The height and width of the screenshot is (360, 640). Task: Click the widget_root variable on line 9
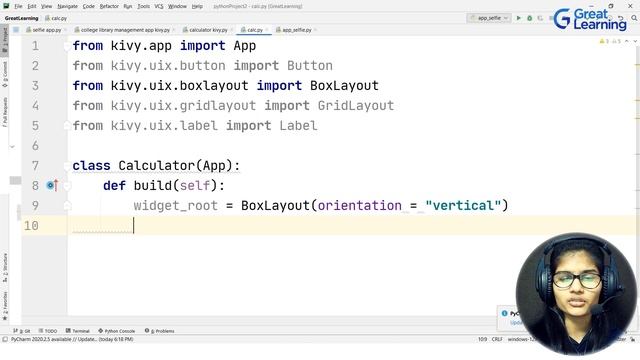tap(176, 206)
